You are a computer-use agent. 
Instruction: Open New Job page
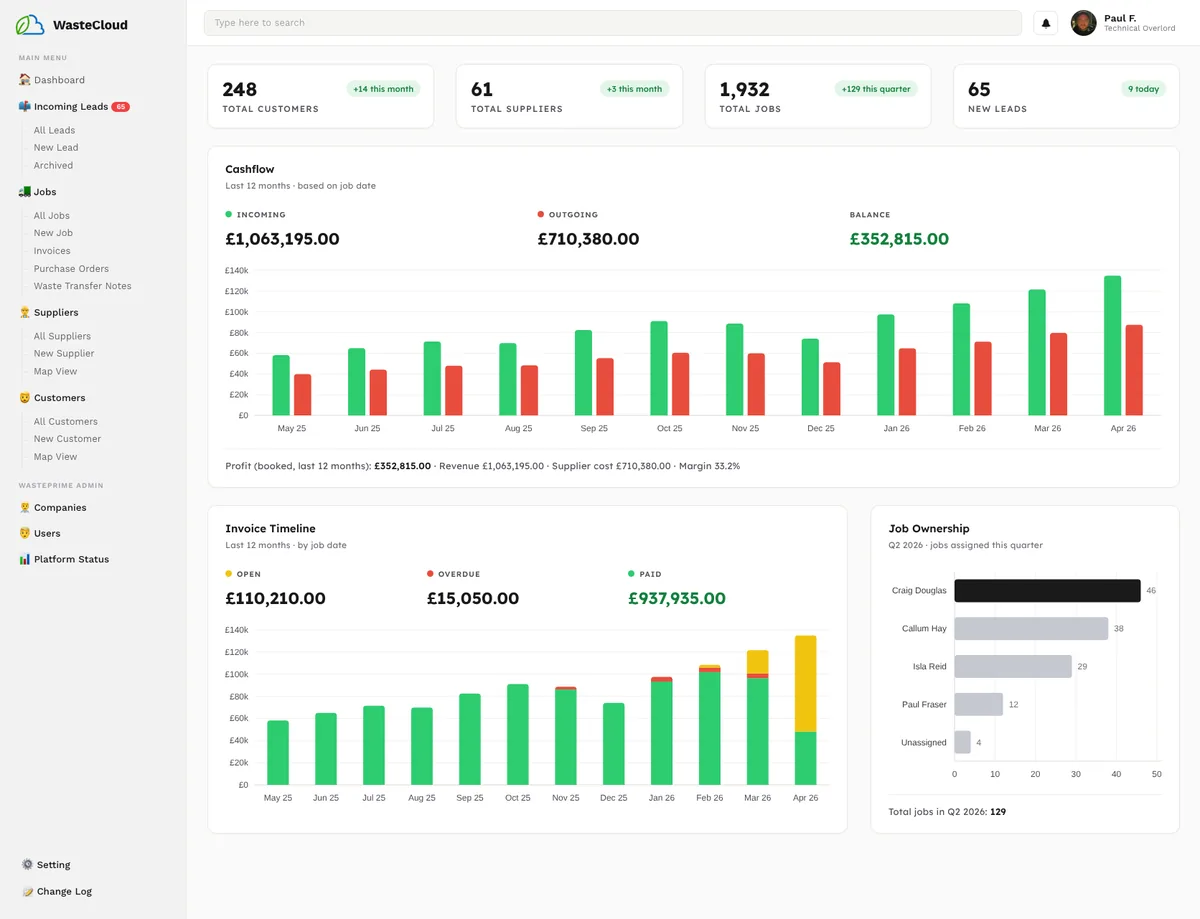tap(53, 233)
